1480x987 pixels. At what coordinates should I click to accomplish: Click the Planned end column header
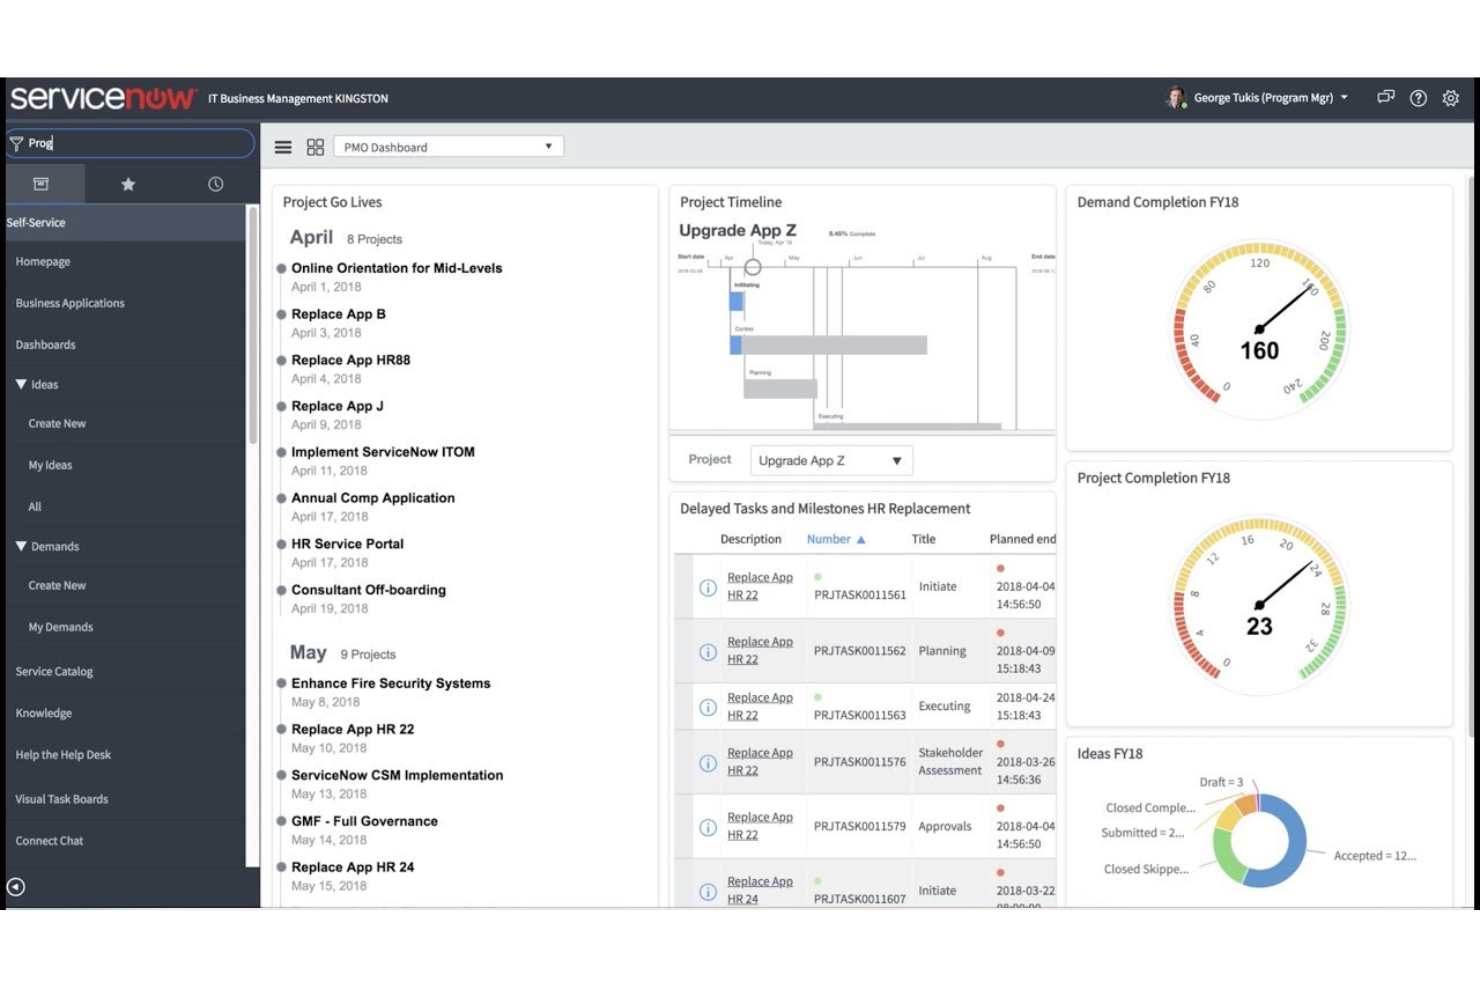[1022, 539]
